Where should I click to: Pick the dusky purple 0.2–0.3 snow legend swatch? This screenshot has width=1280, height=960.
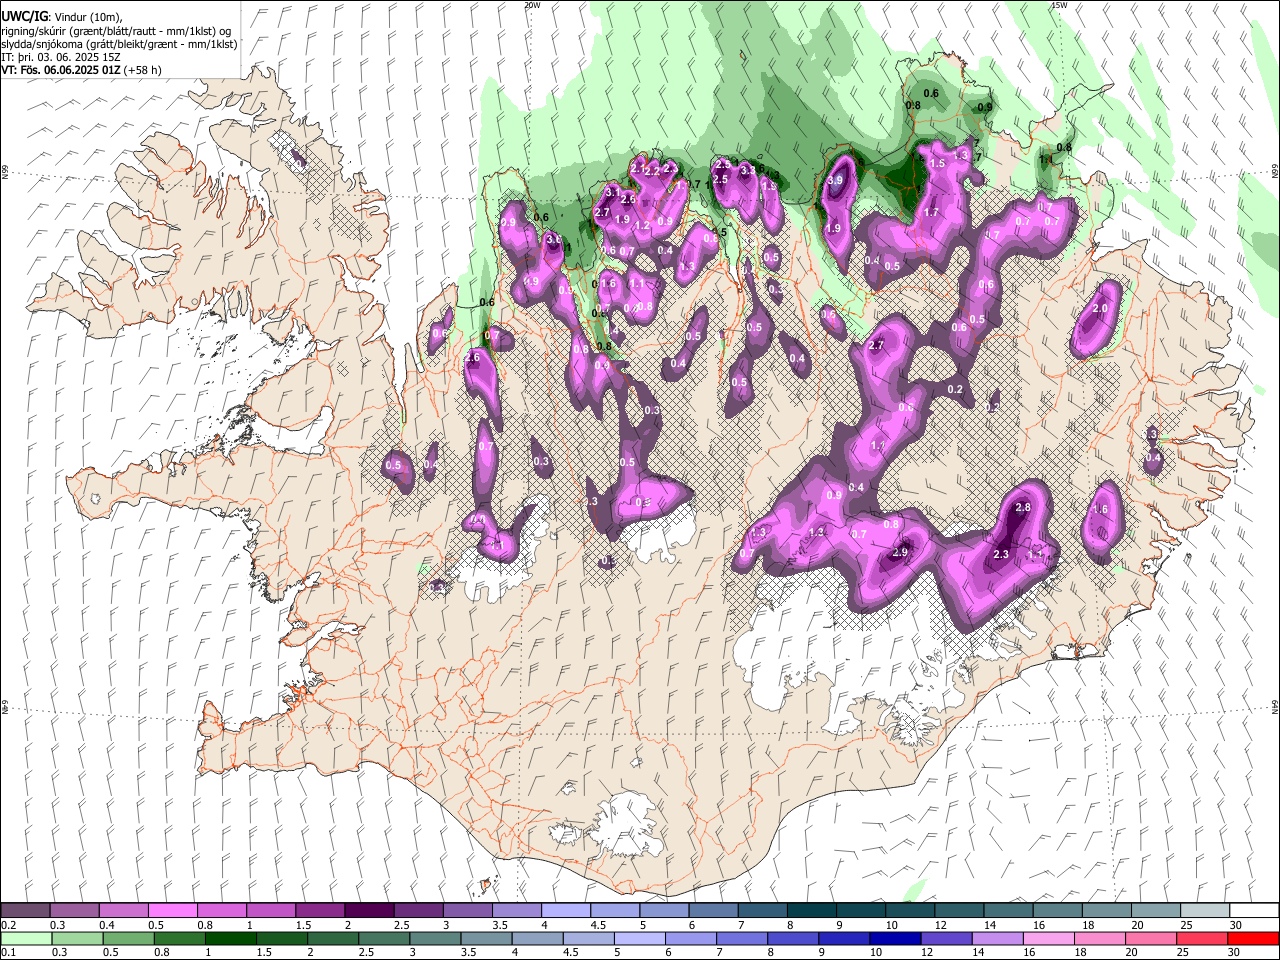(x=25, y=911)
